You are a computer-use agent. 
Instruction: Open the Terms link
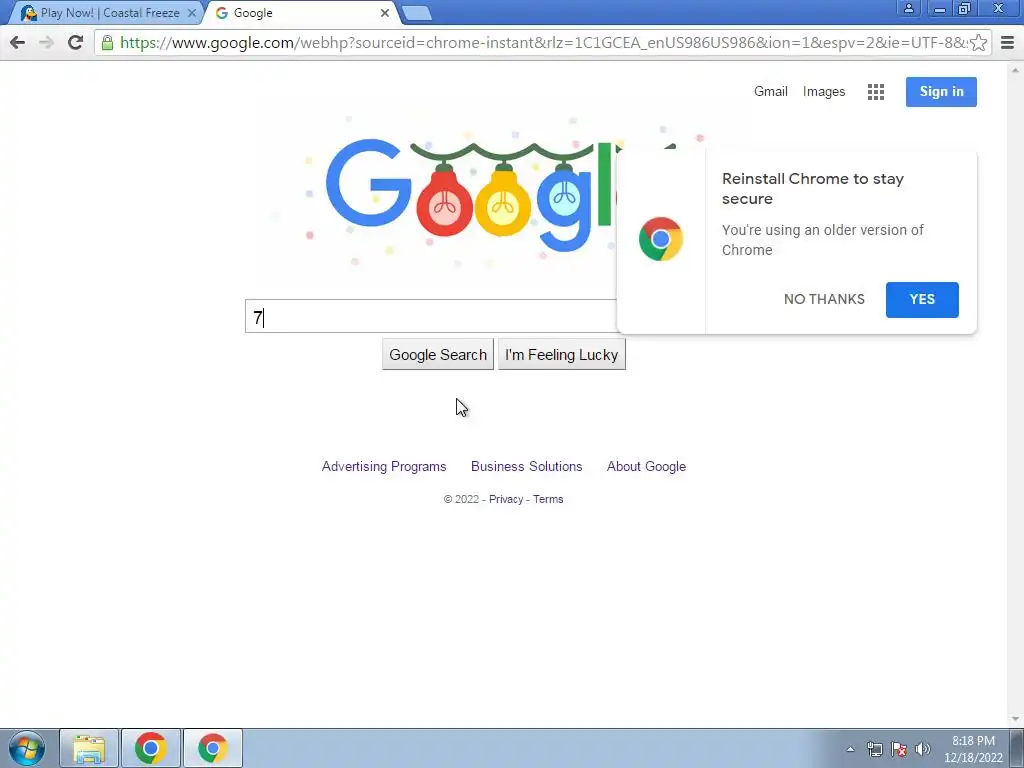[x=548, y=499]
